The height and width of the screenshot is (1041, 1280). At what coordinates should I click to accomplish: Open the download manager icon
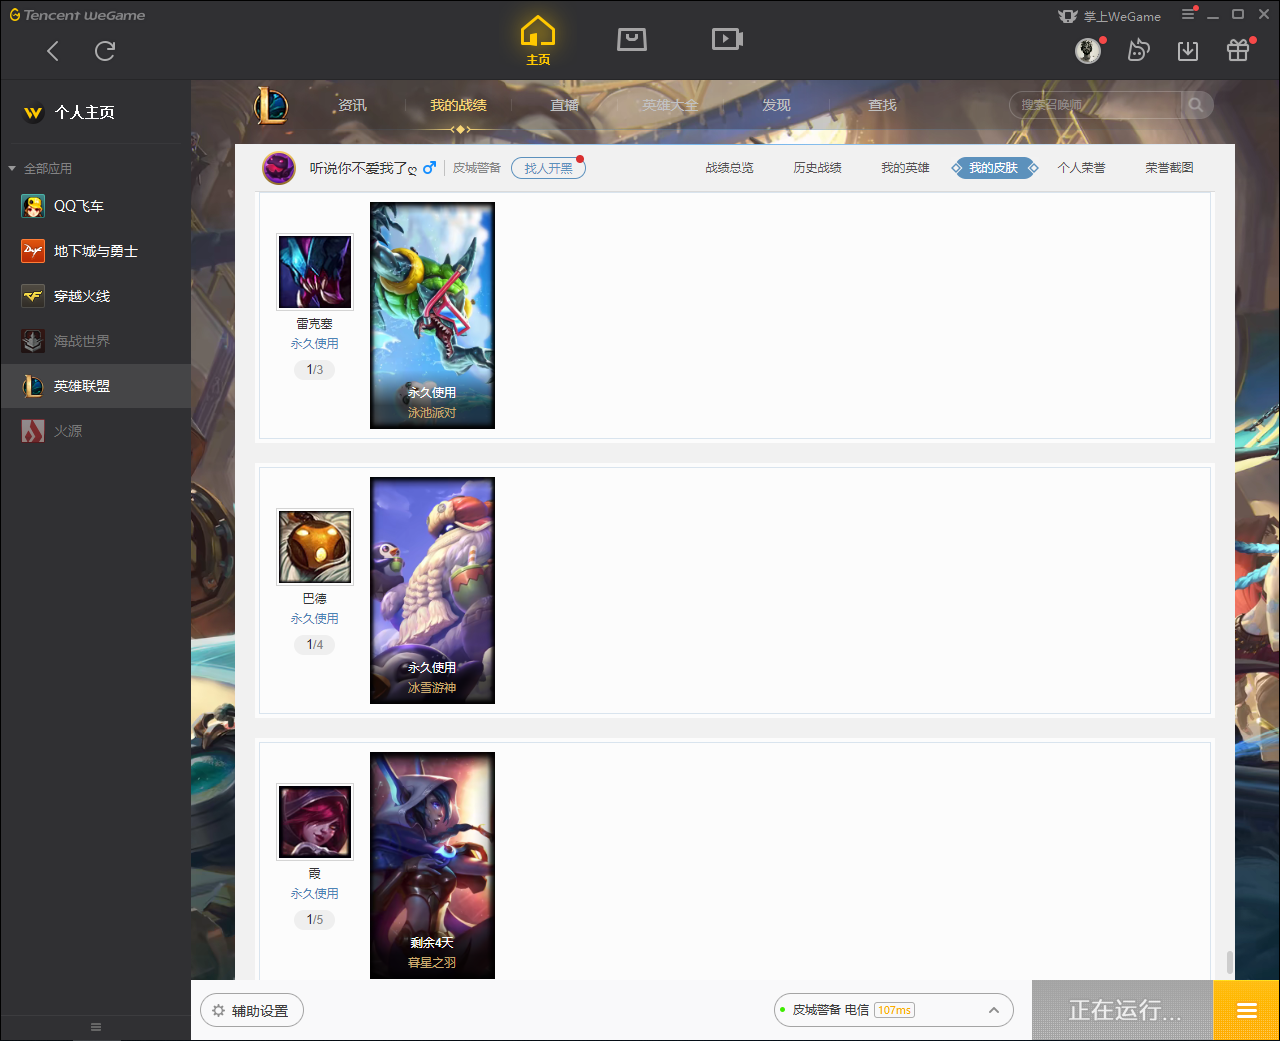(x=1188, y=51)
